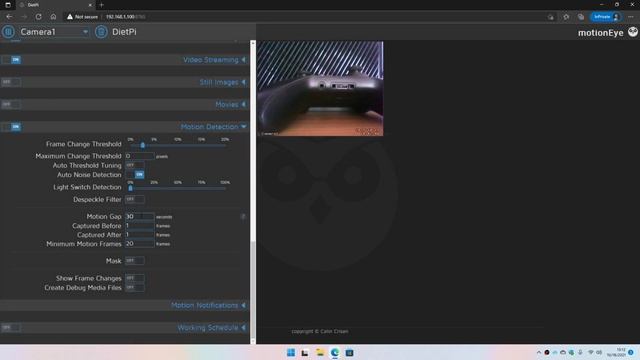This screenshot has width=640, height=360.
Task: Open the notification count badge
Action: click(x=631, y=352)
